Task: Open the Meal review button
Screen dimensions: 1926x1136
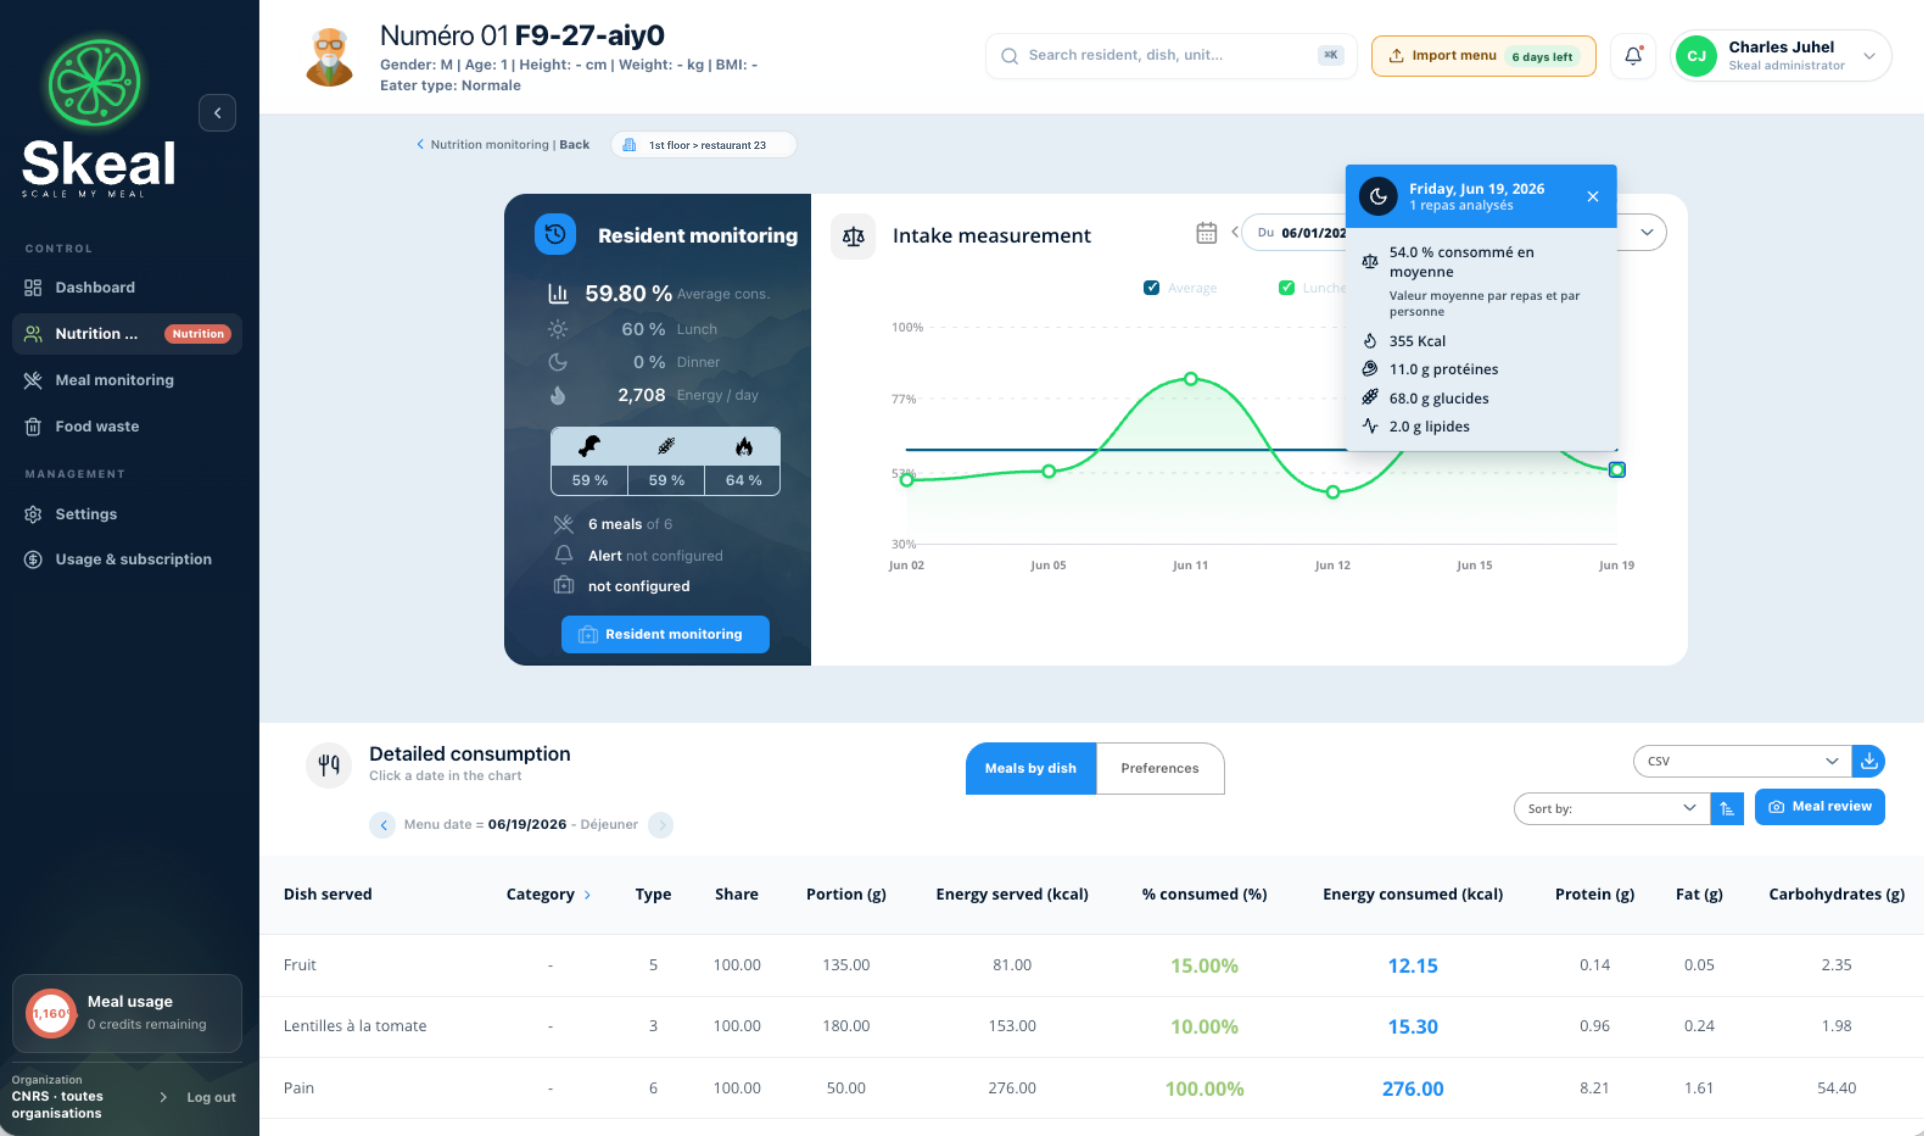Action: tap(1819, 807)
